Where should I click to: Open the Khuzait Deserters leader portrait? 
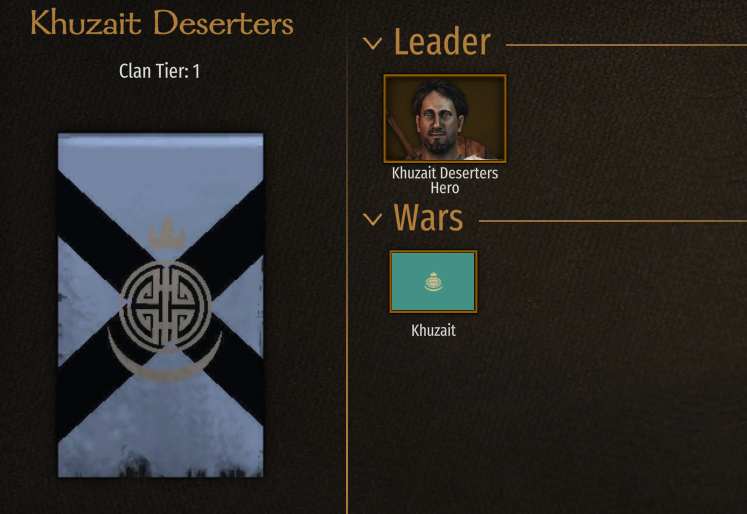[x=445, y=118]
